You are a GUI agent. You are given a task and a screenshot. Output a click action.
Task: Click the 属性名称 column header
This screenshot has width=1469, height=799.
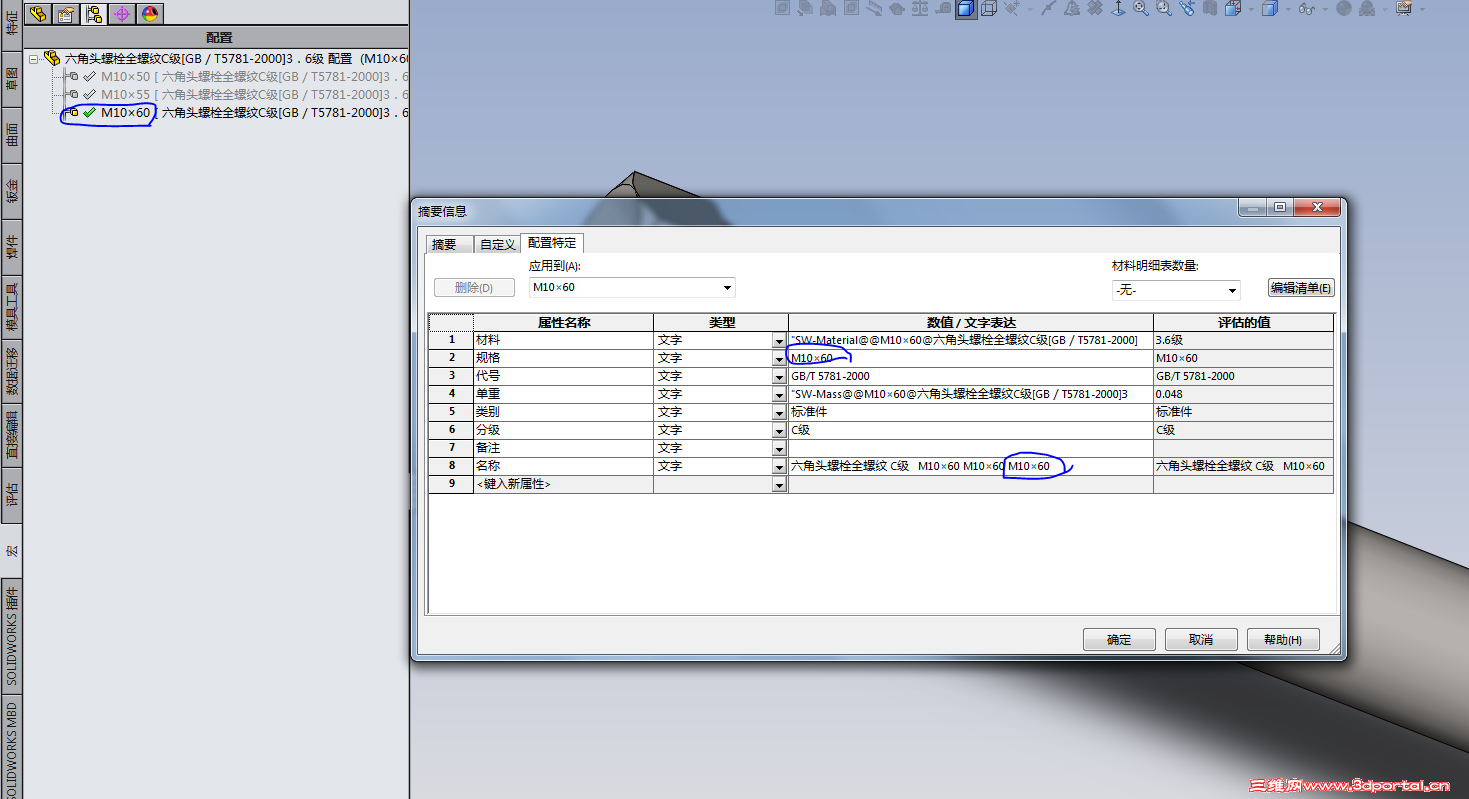click(x=564, y=322)
